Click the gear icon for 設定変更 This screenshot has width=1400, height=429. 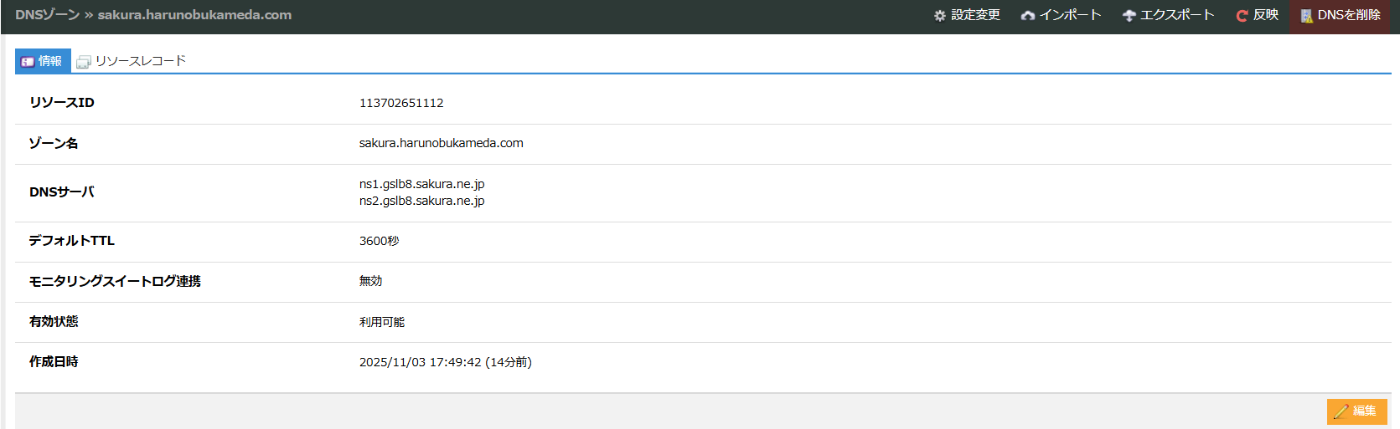tap(939, 16)
